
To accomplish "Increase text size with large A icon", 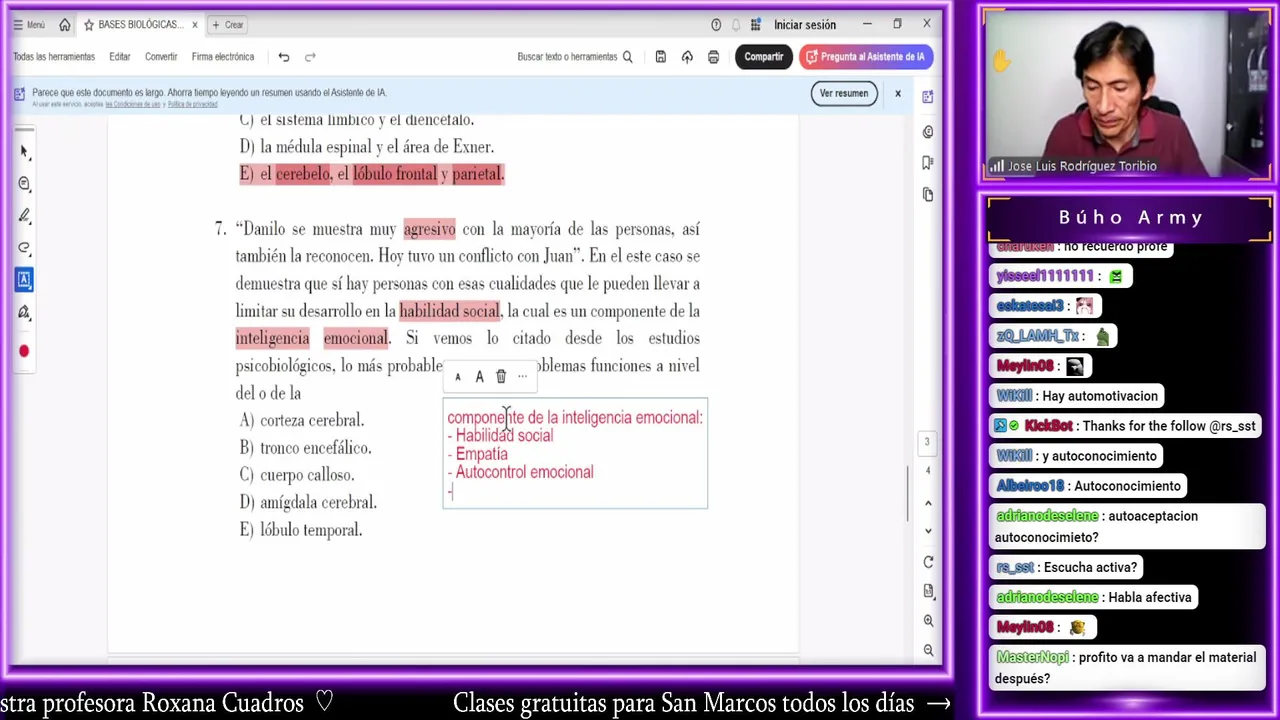I will pyautogui.click(x=479, y=377).
